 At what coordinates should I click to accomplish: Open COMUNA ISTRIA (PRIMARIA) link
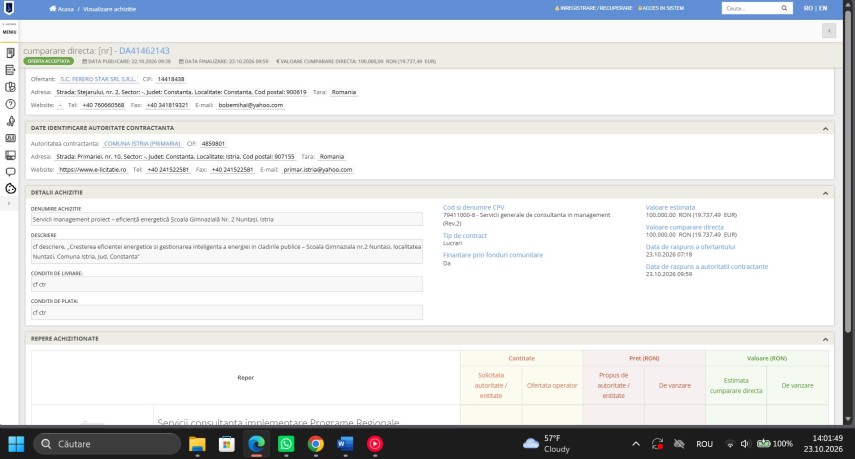[x=142, y=144]
